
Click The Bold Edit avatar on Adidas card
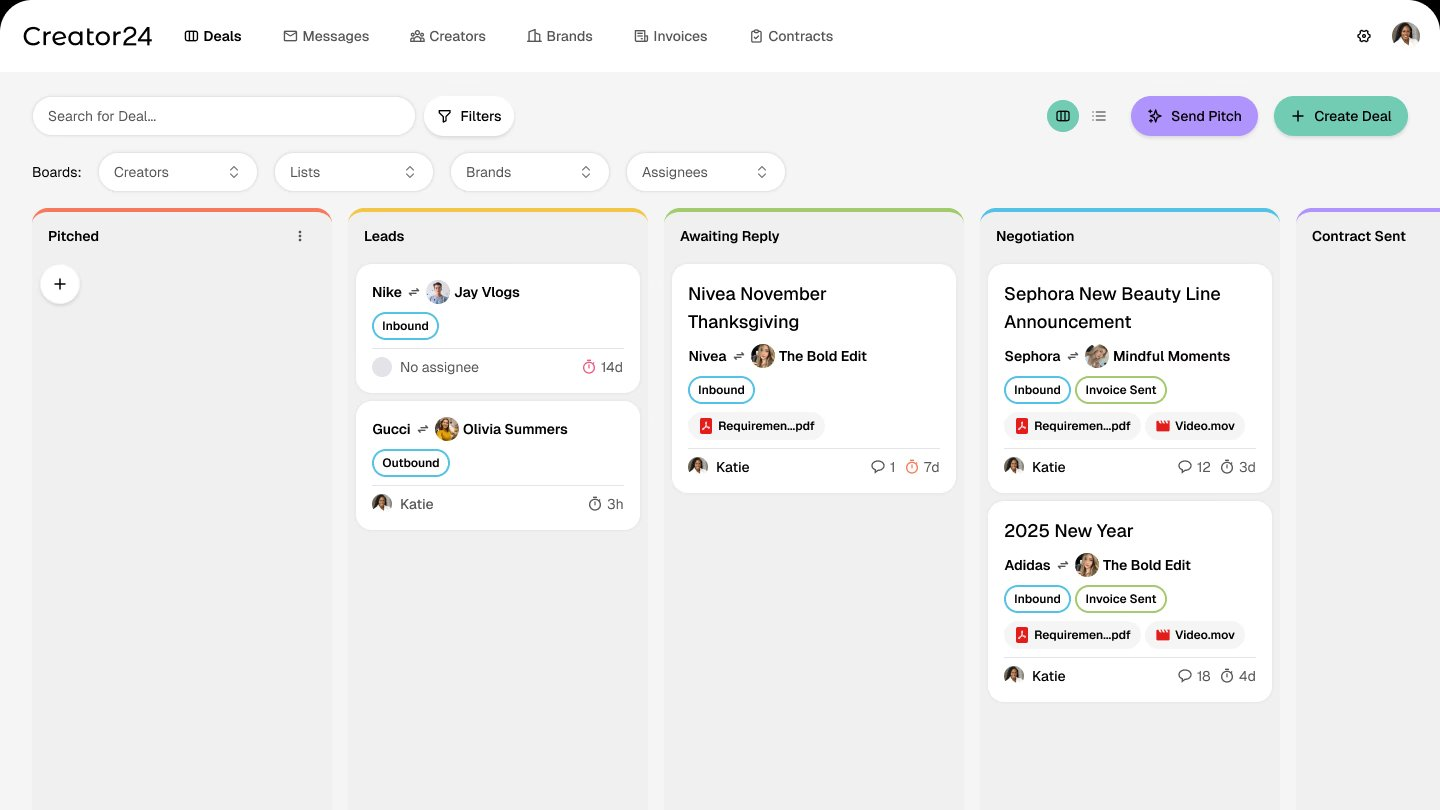(x=1087, y=565)
